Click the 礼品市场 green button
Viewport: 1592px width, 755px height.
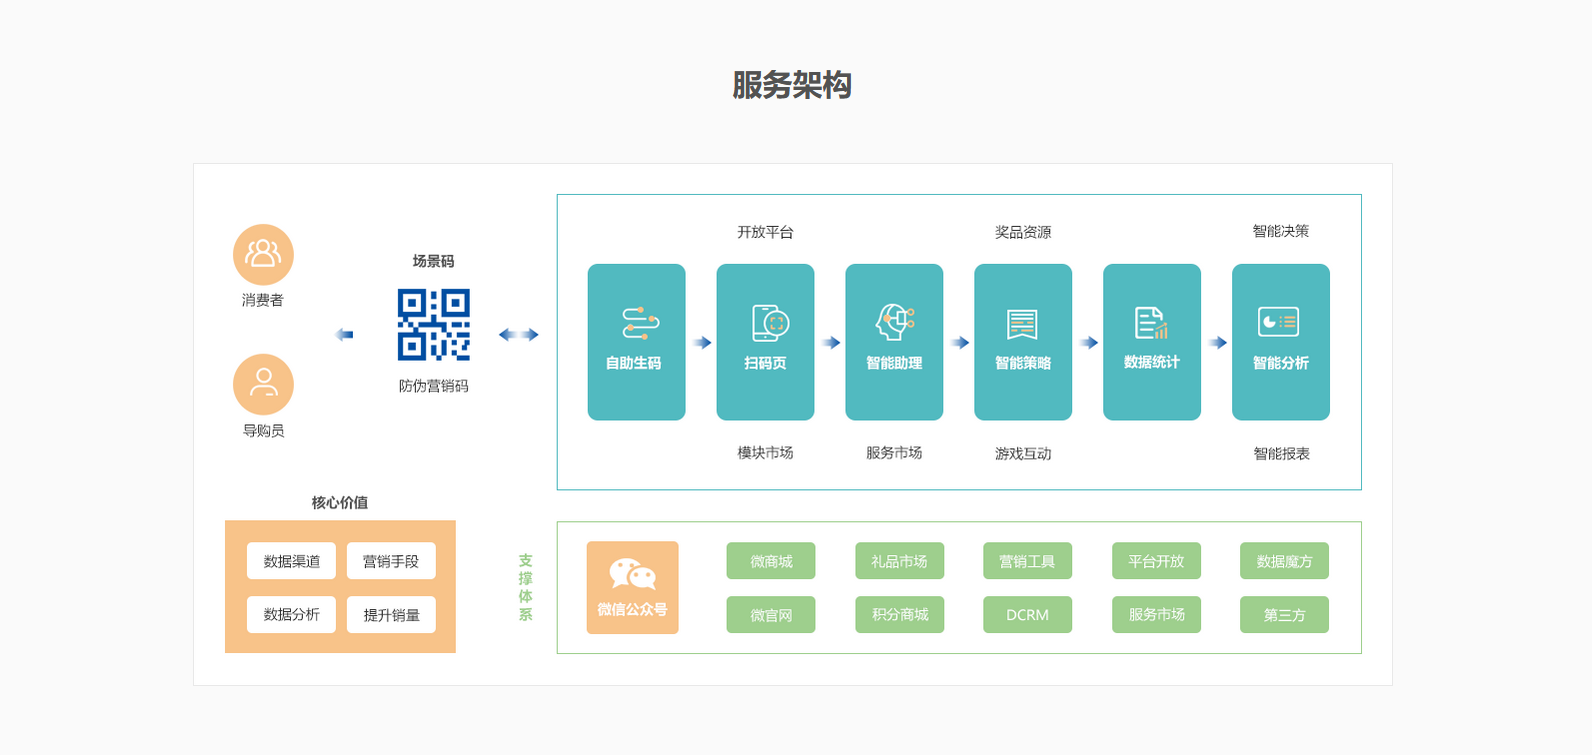click(x=900, y=561)
